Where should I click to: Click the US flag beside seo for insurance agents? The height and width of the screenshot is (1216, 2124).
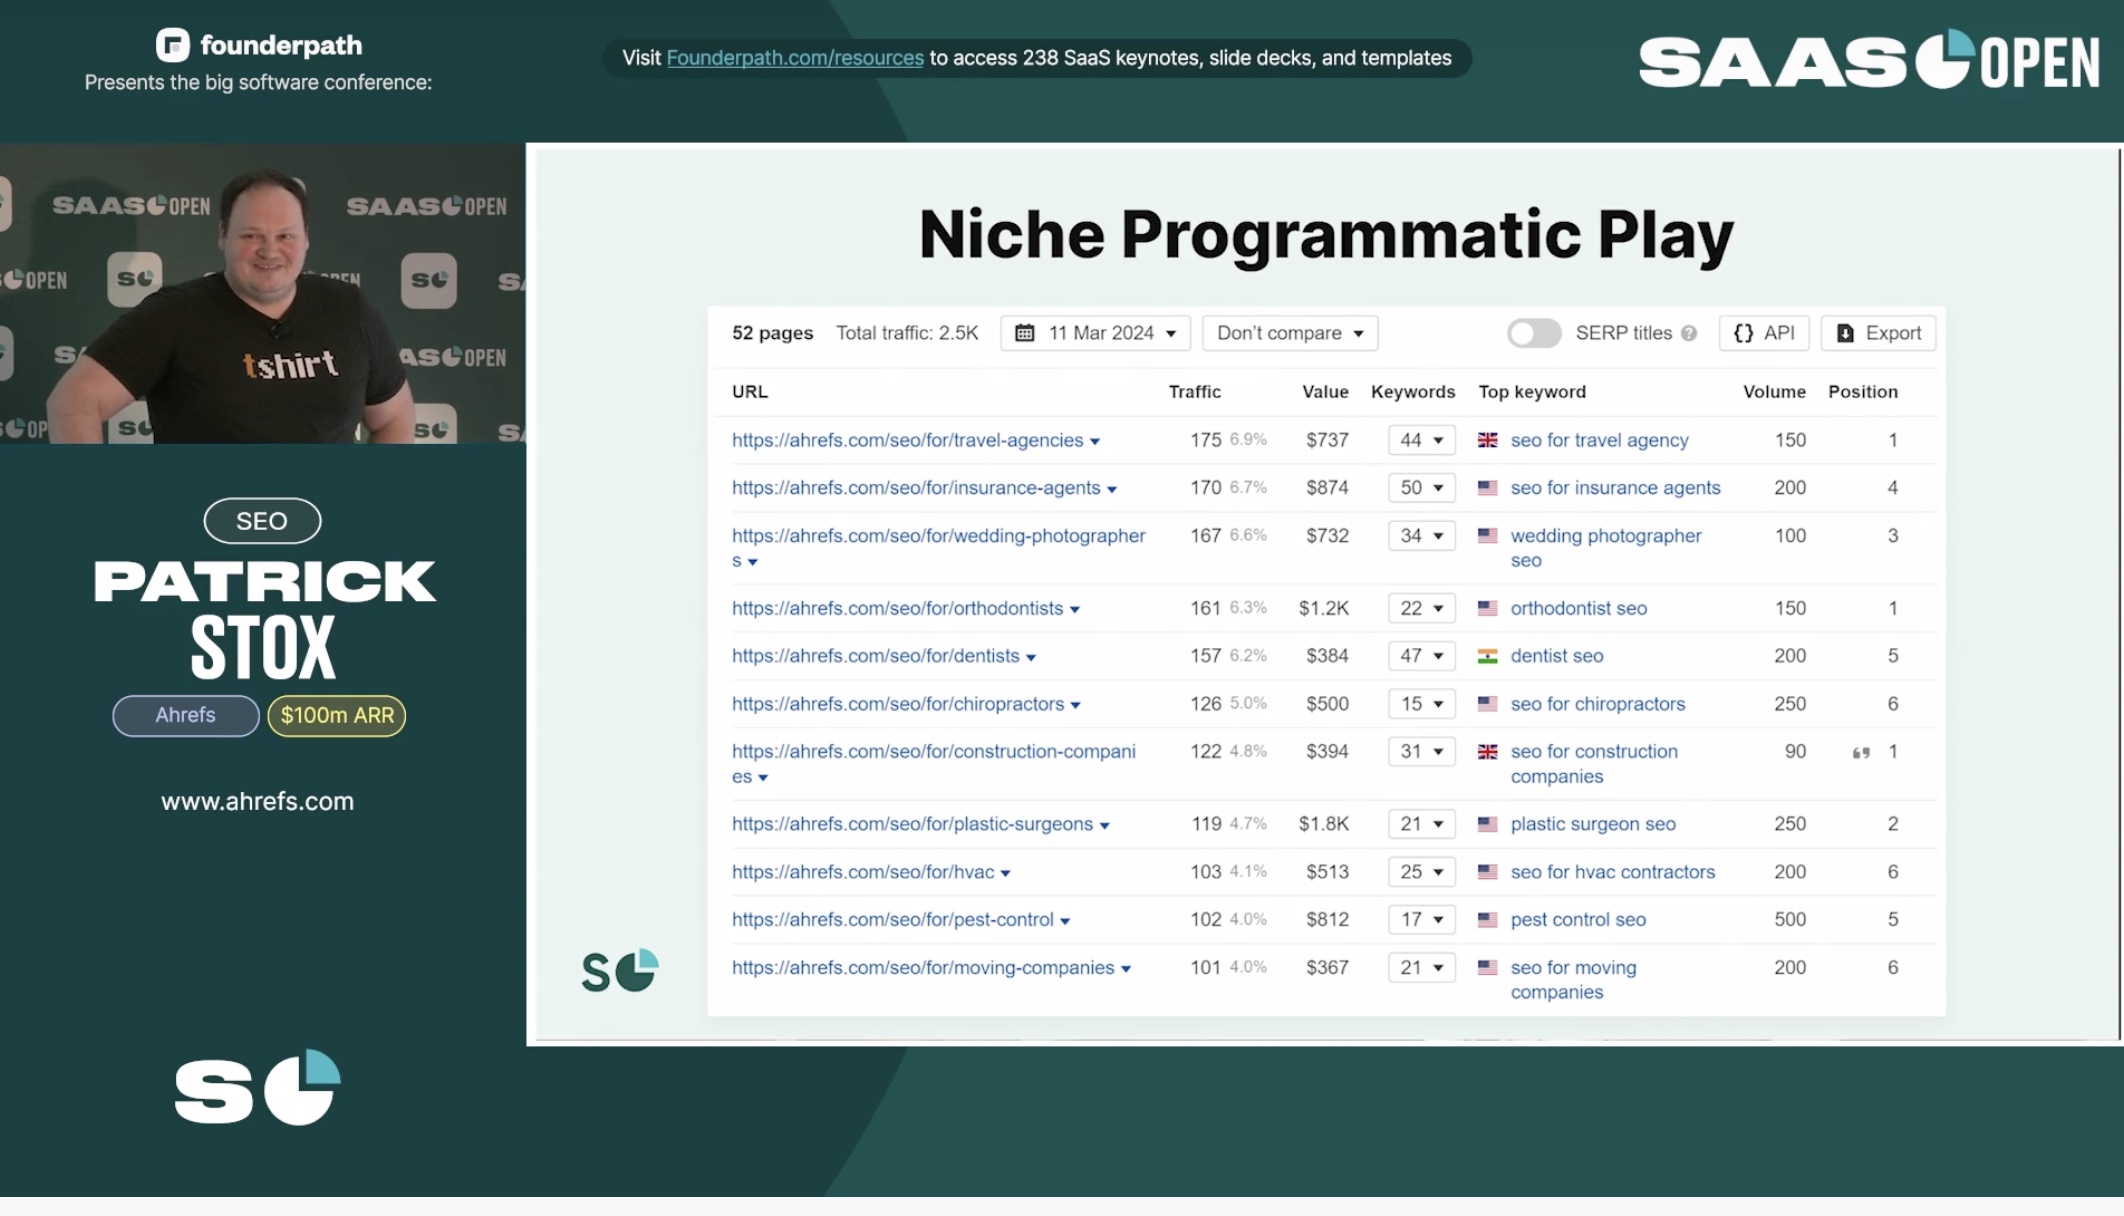(x=1488, y=488)
